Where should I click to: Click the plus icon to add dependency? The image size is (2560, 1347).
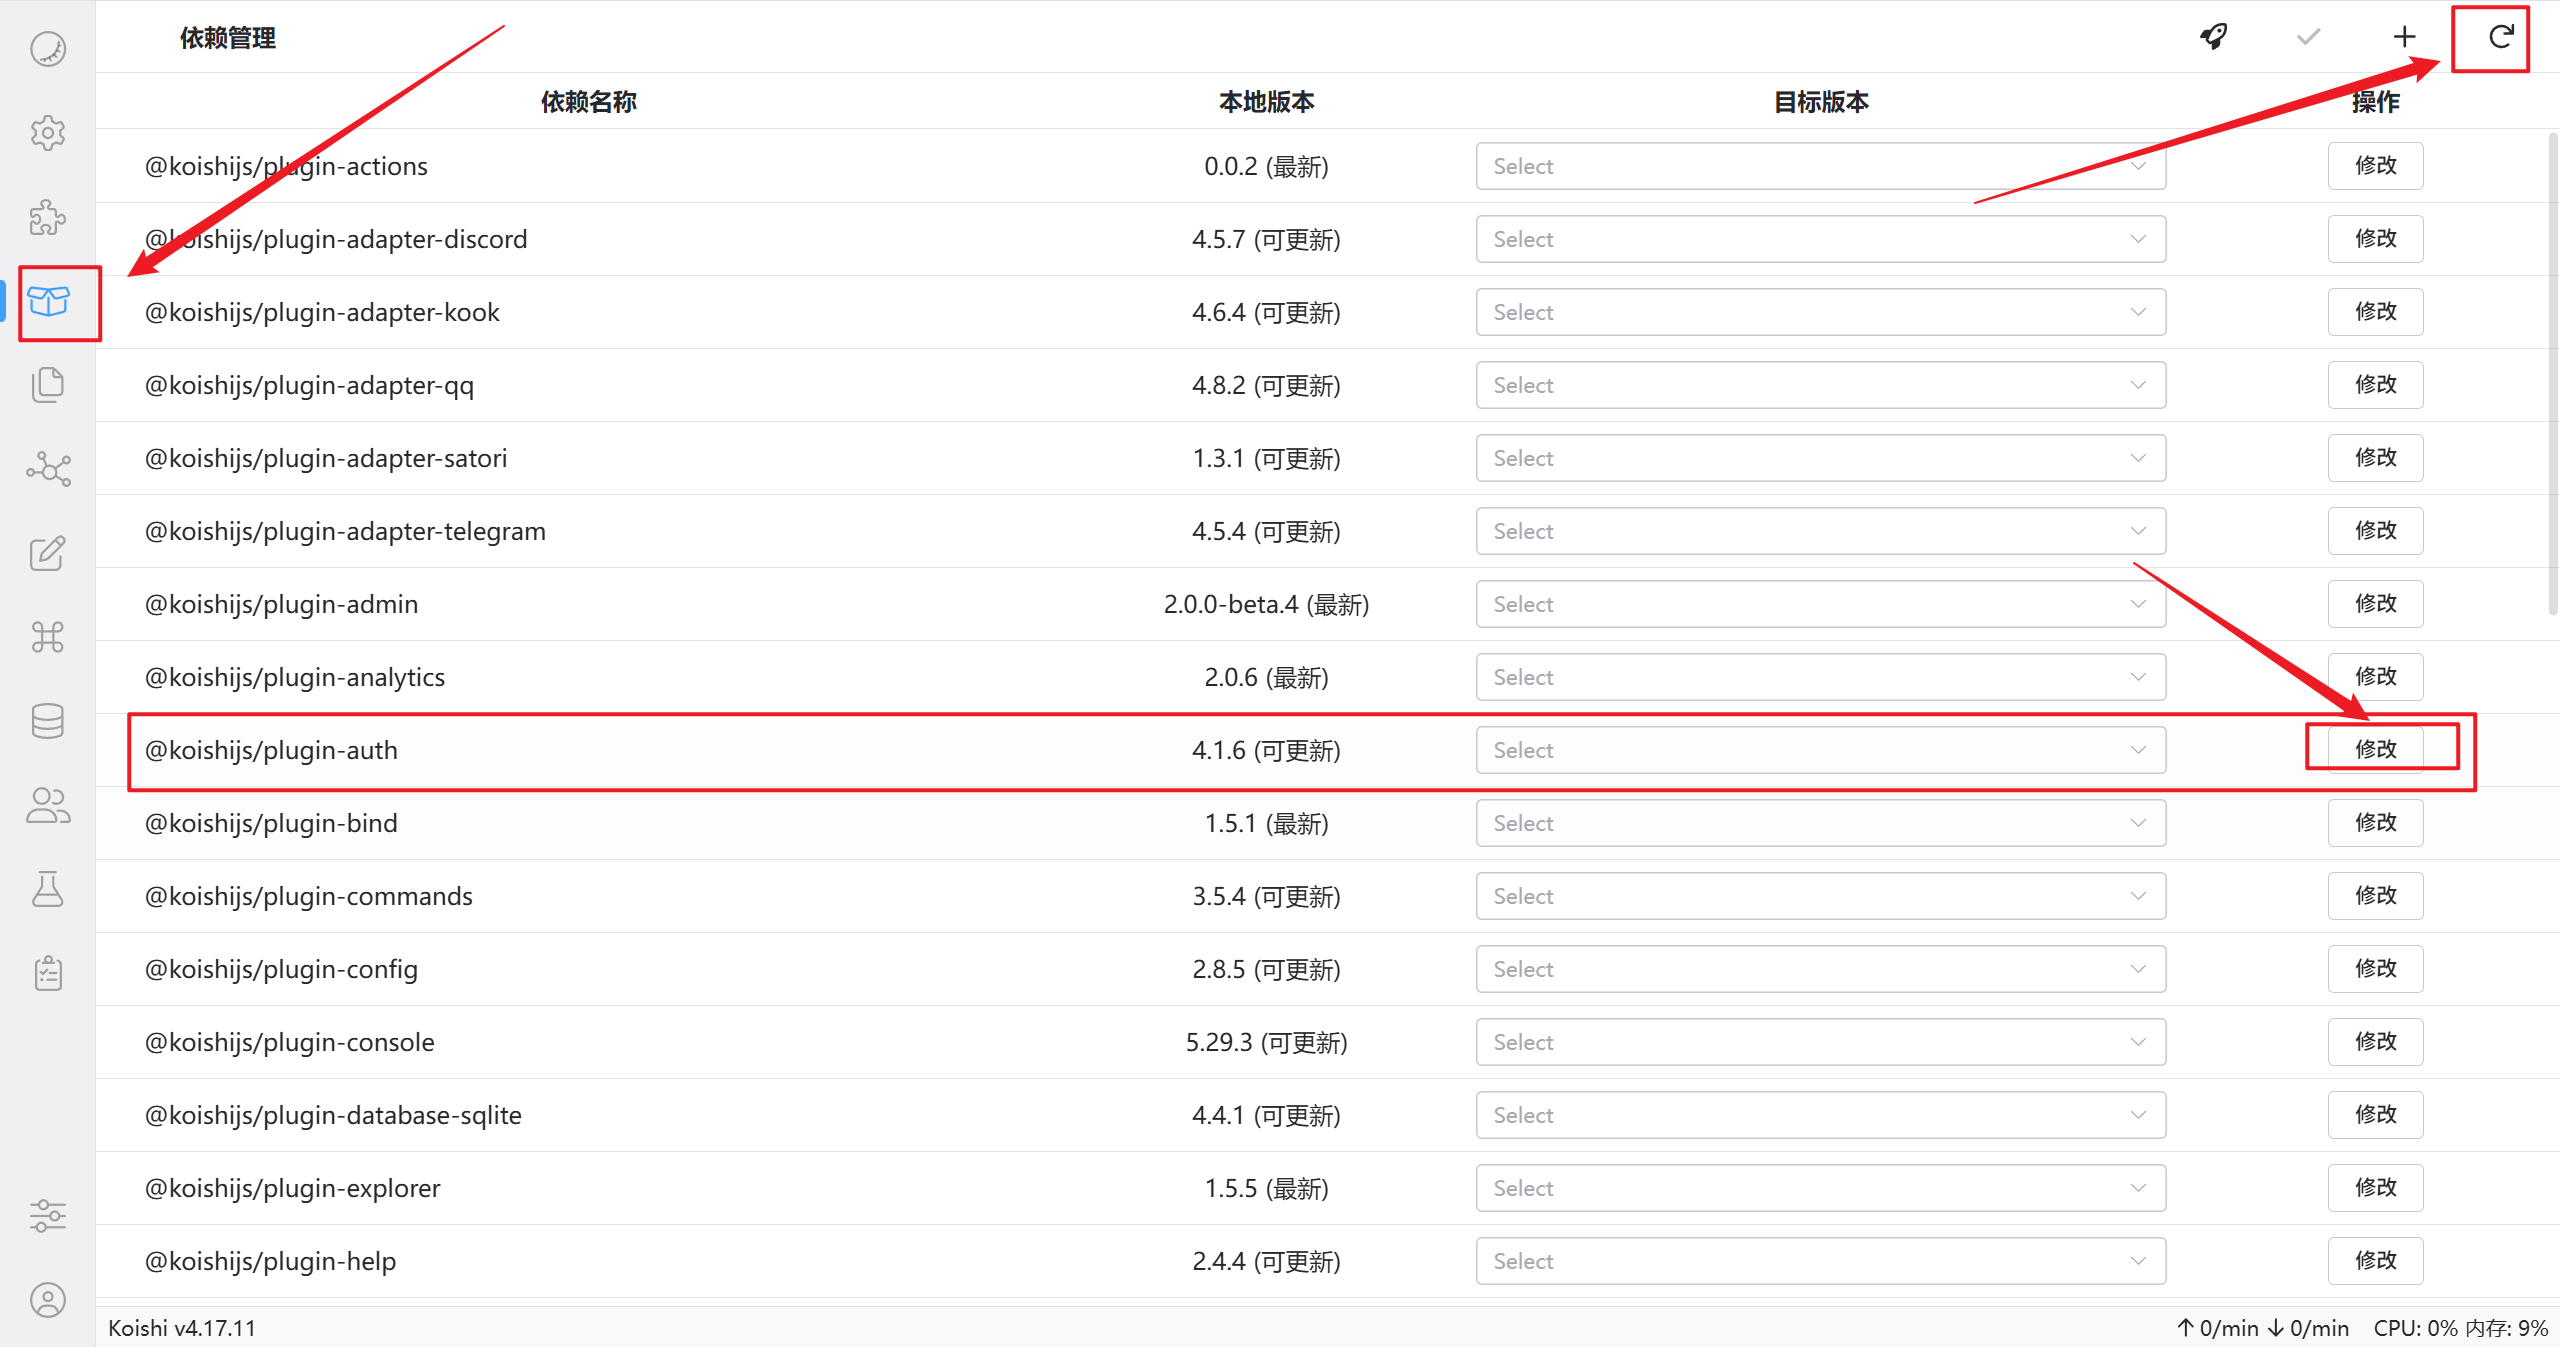2404,37
